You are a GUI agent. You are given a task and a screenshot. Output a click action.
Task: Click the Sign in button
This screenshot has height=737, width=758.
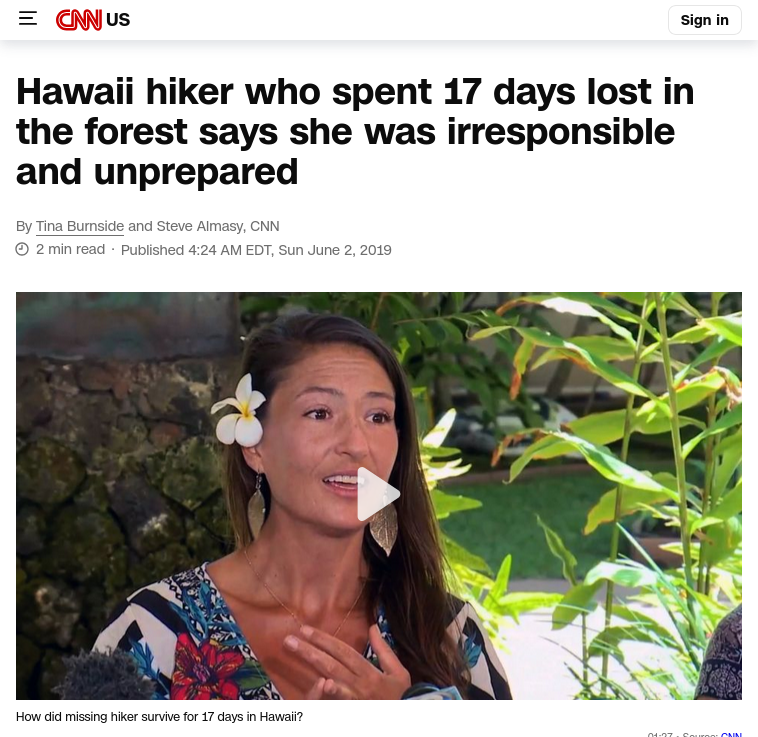click(704, 20)
